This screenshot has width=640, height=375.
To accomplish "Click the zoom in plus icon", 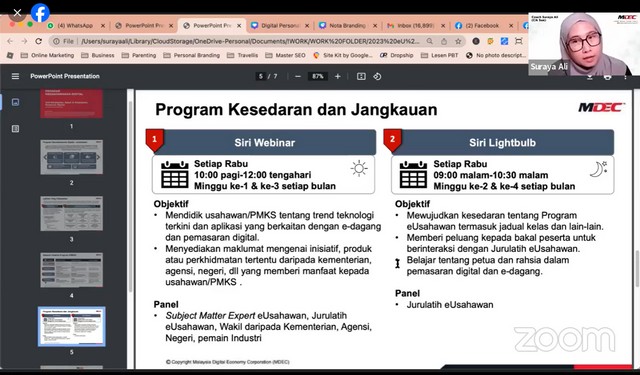I will click(338, 76).
